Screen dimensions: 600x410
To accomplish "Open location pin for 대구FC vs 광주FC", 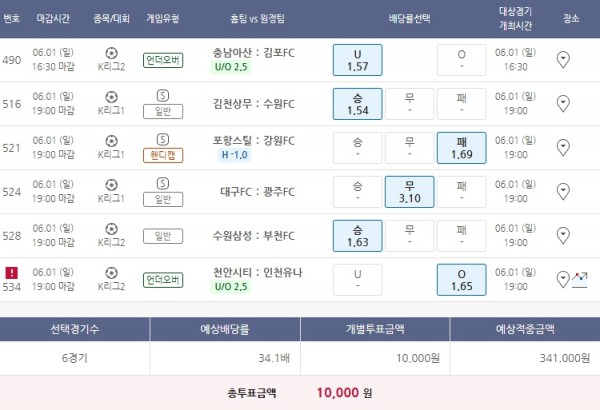I will (563, 191).
